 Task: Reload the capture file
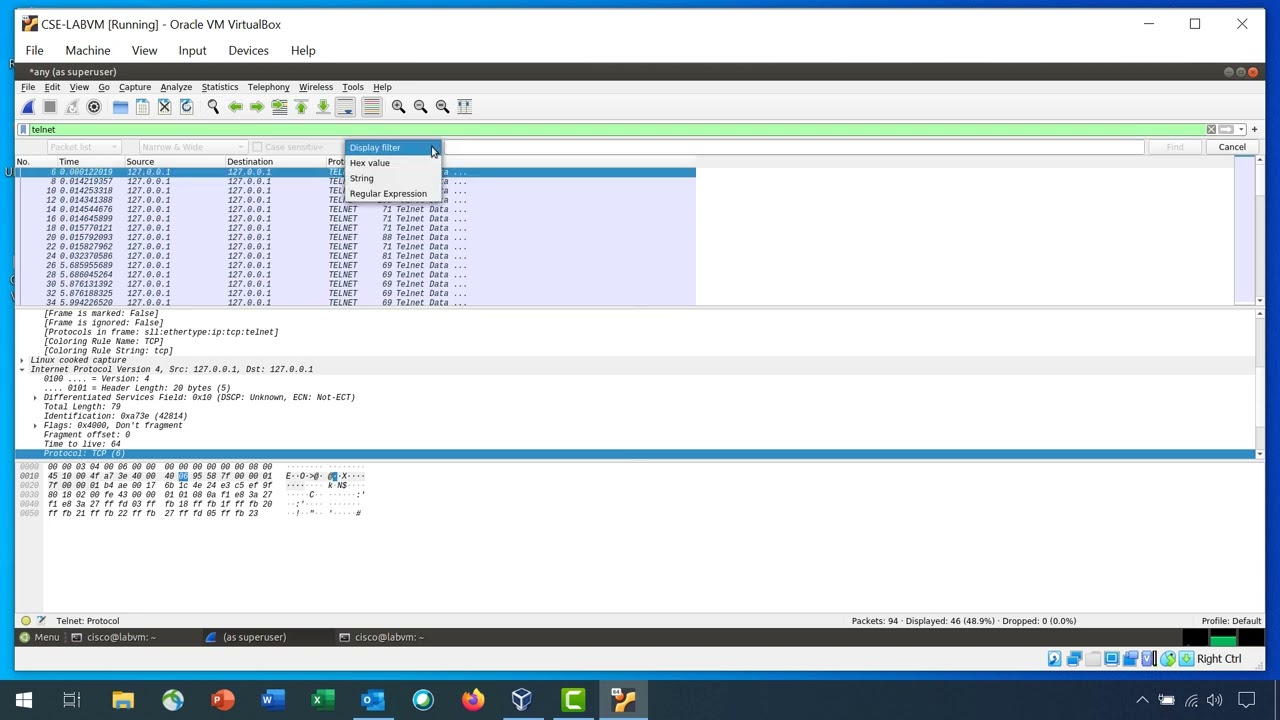(186, 106)
